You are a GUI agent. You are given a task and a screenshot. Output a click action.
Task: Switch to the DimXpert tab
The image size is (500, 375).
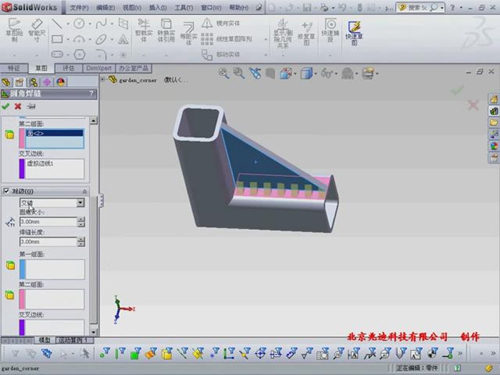(x=99, y=68)
